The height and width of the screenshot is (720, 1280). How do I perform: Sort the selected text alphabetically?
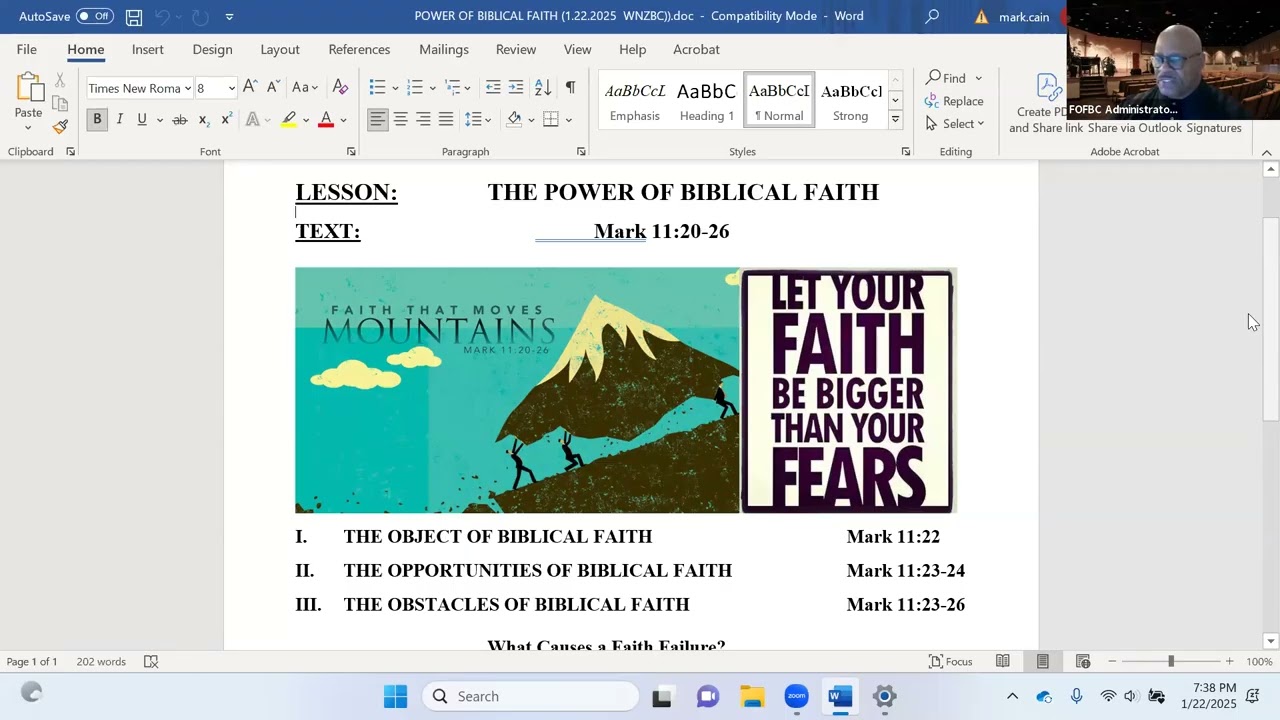[542, 88]
